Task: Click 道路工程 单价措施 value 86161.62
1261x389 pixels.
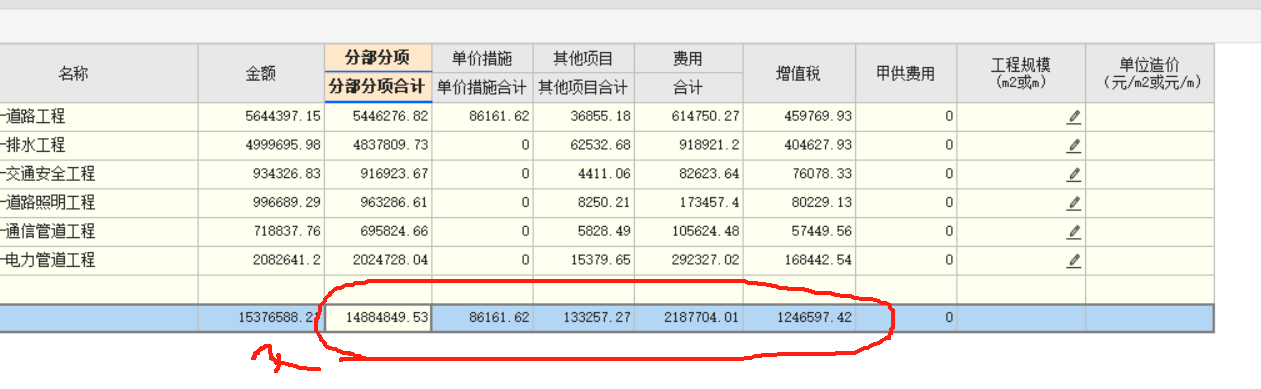Action: click(483, 117)
